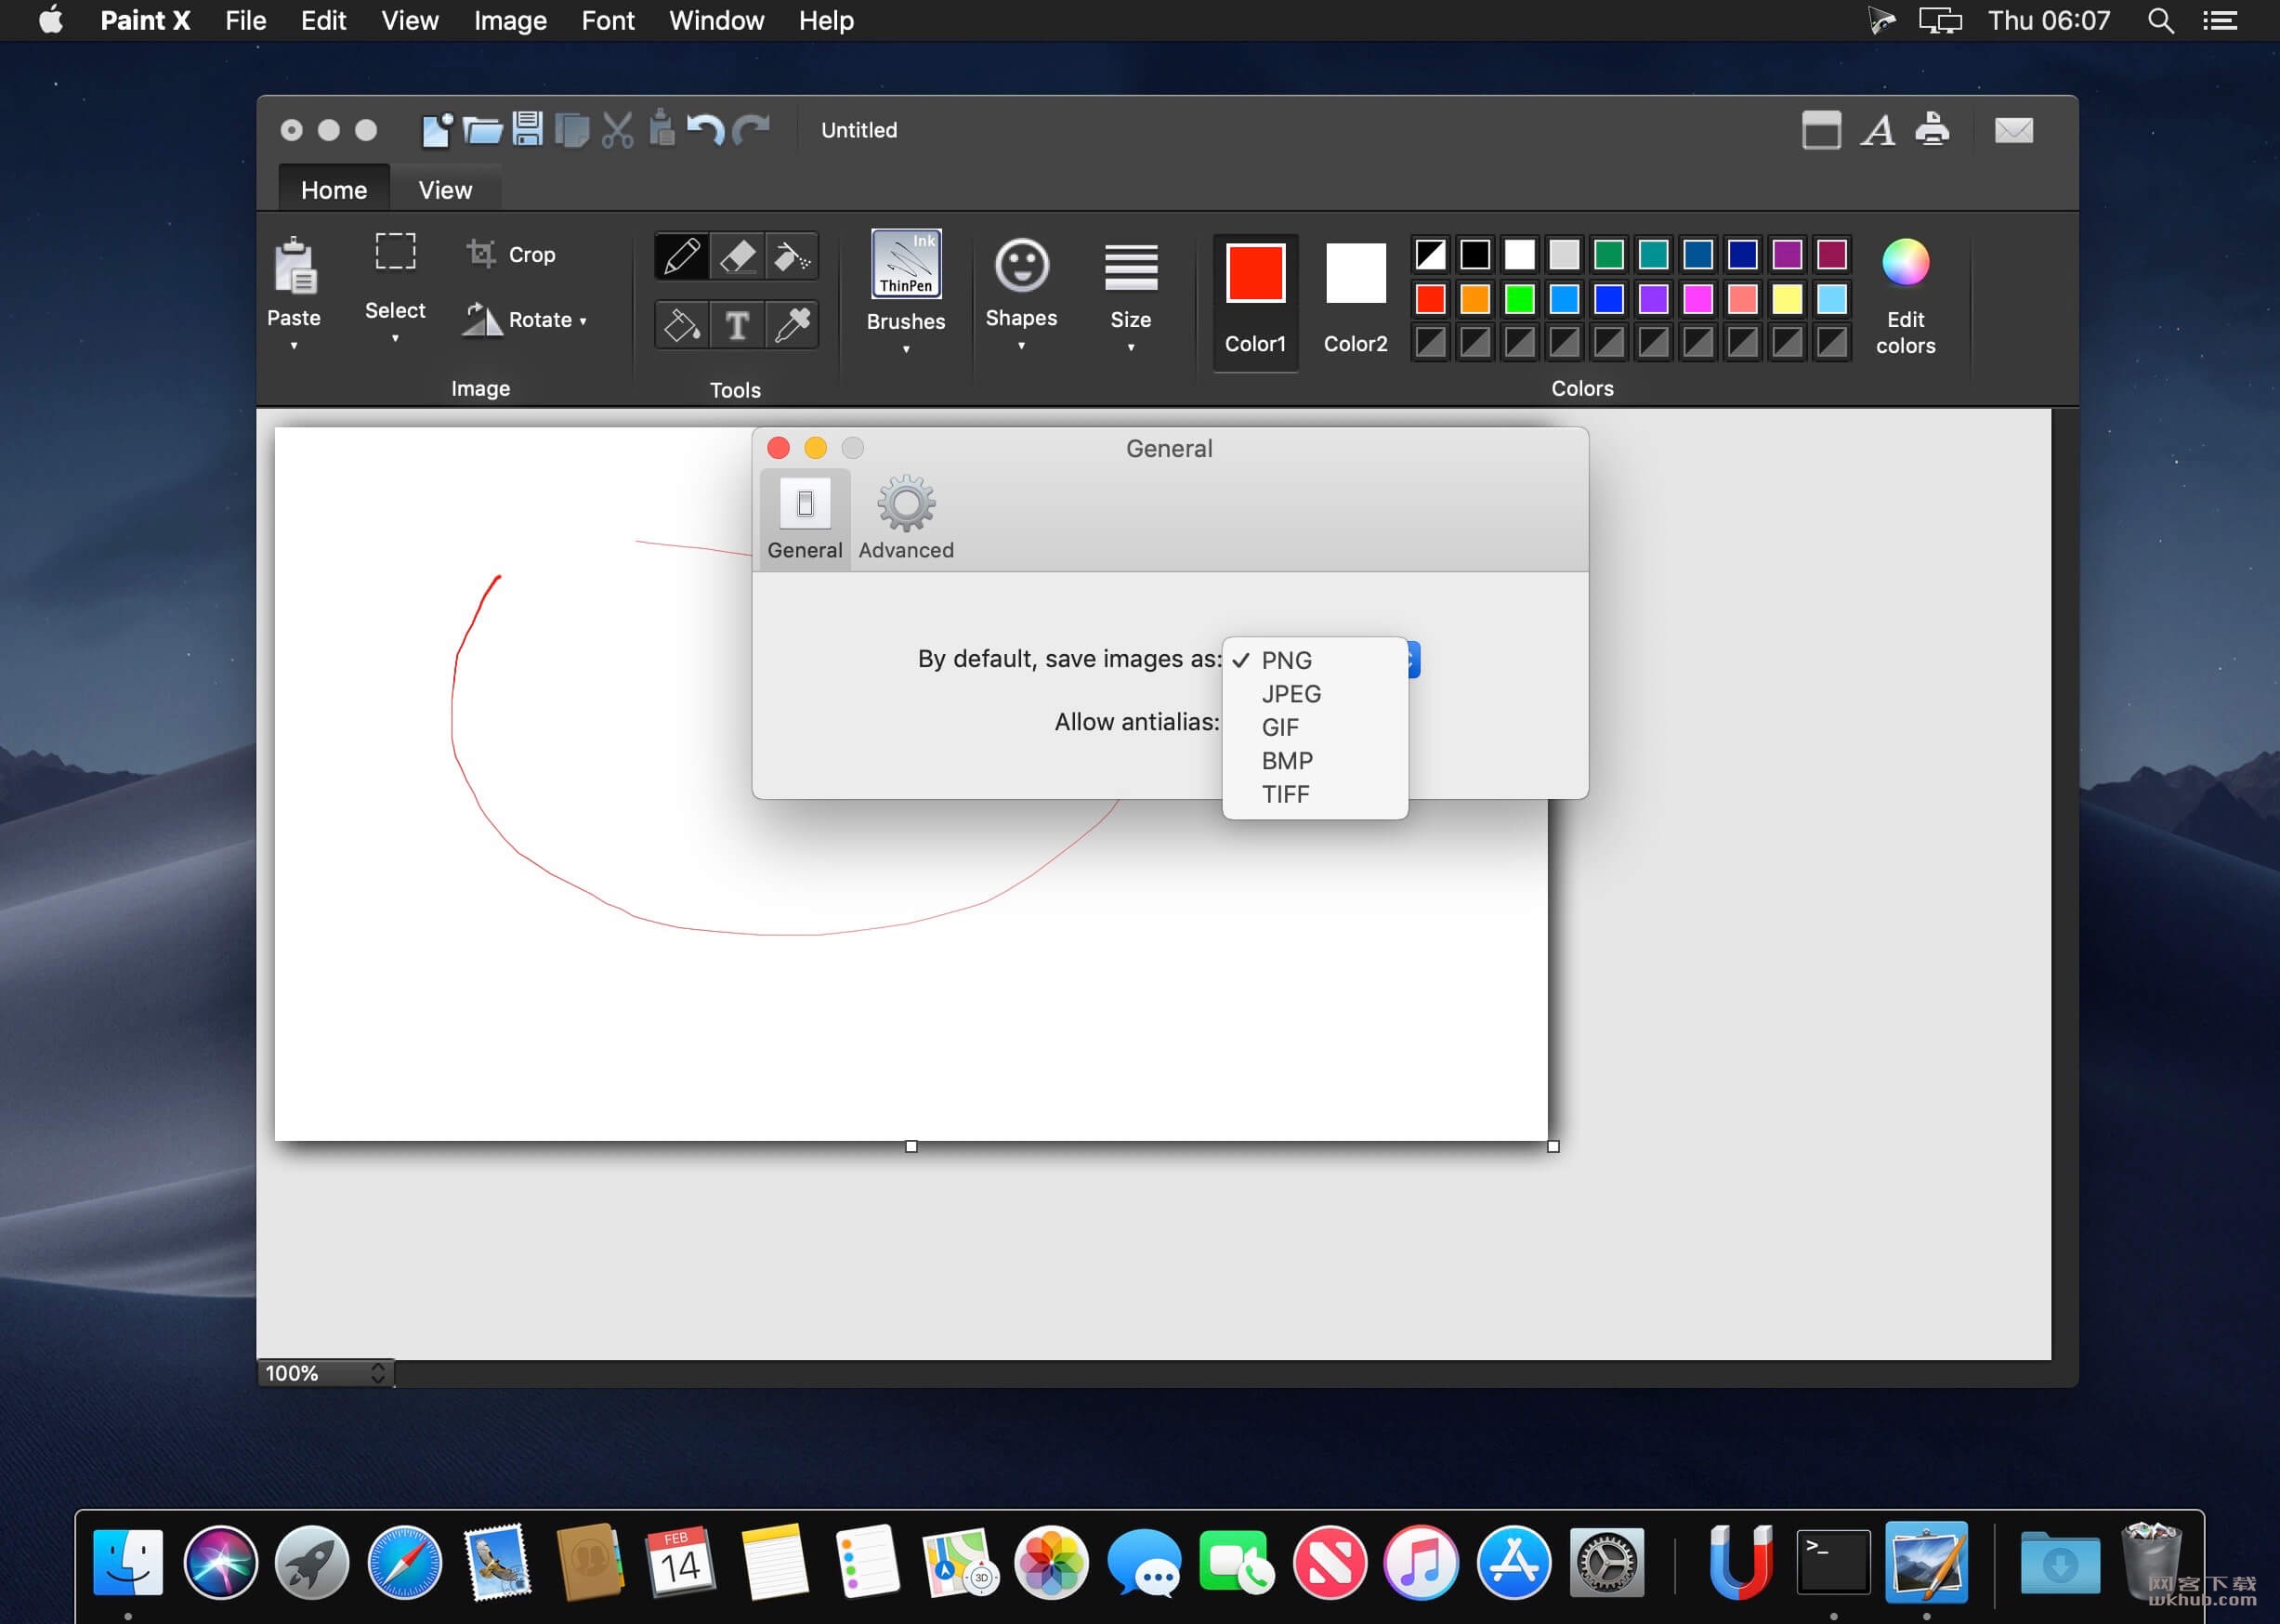
Task: Open Terminal from the Dock
Action: [x=1832, y=1562]
